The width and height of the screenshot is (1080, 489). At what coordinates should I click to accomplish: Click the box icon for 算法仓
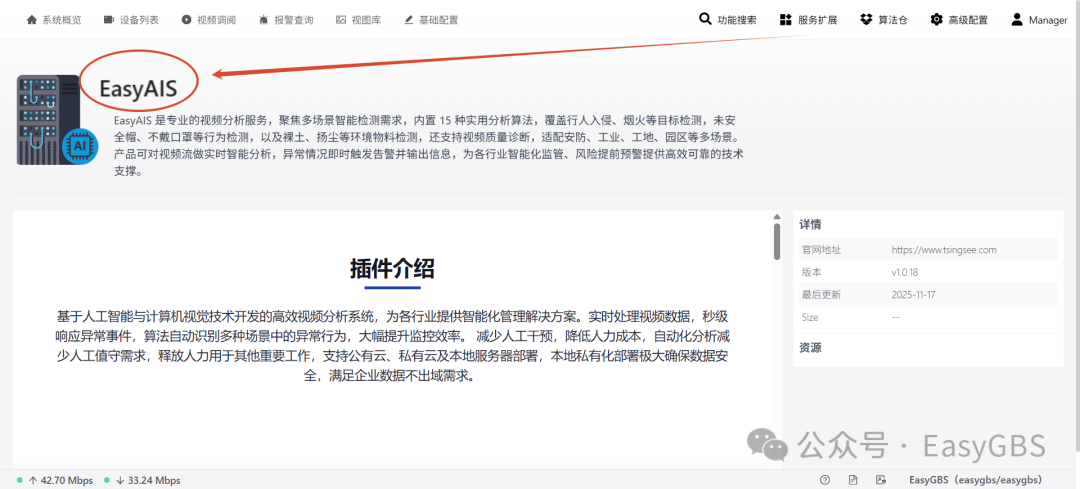pos(866,19)
